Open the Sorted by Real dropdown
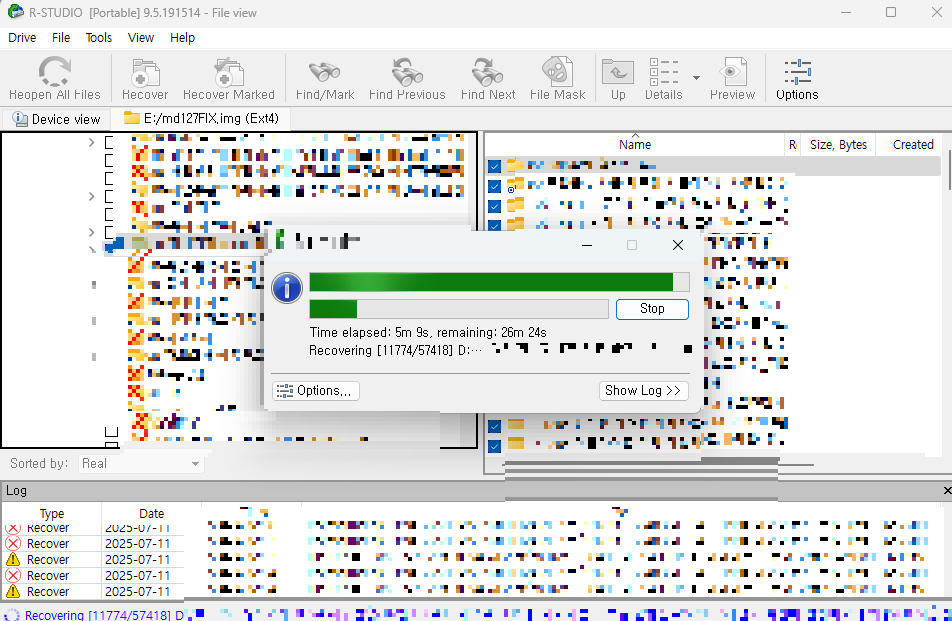Screen dimensions: 952x621 click(x=141, y=464)
